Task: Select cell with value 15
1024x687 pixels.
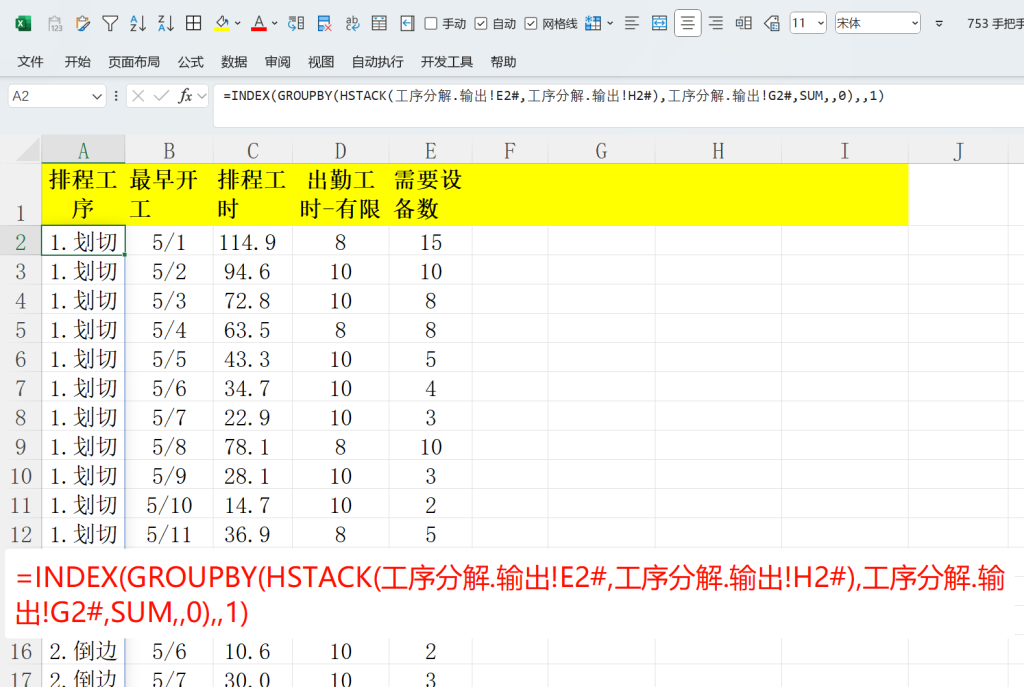Action: pos(430,242)
